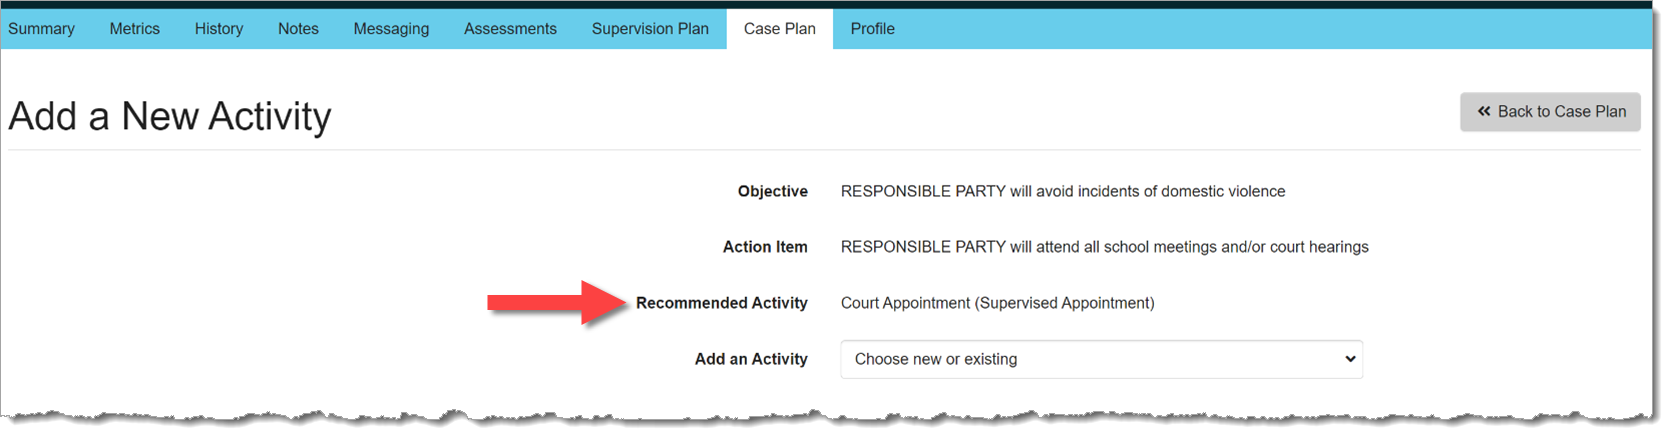Click the Add an Activity label
Screen dimensions: 1668x435
751,359
